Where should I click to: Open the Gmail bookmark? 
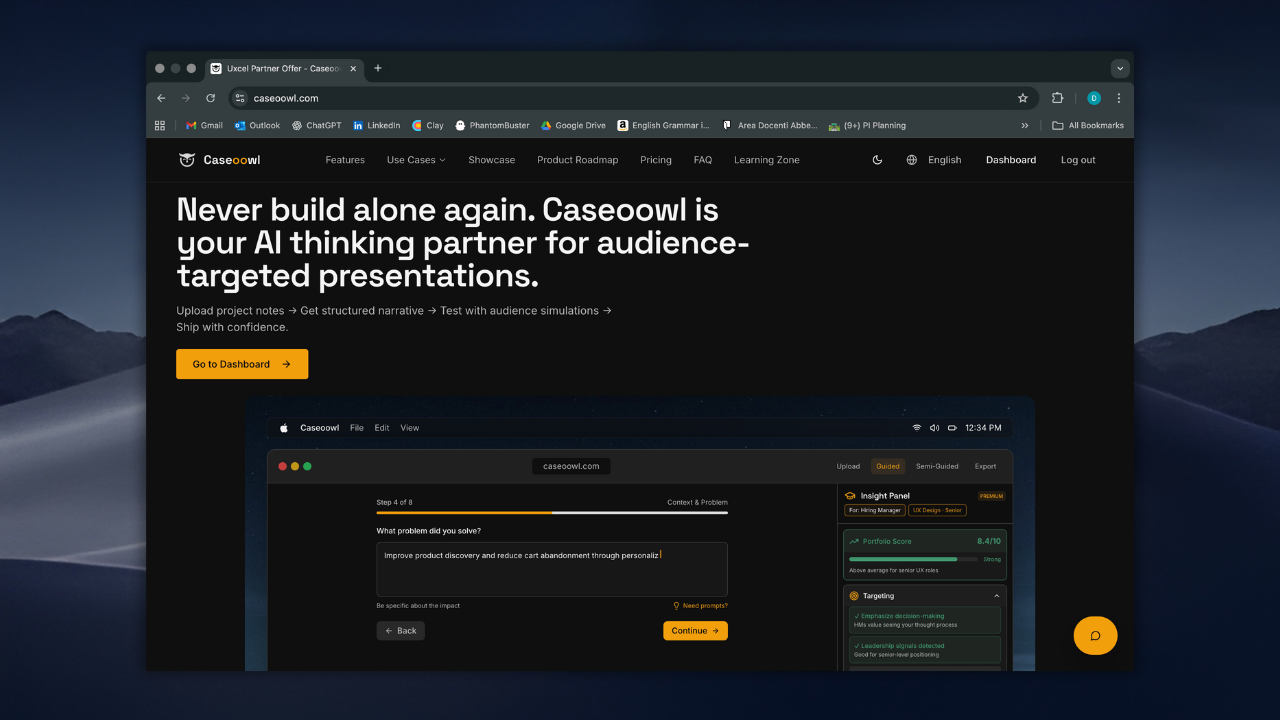(x=204, y=126)
